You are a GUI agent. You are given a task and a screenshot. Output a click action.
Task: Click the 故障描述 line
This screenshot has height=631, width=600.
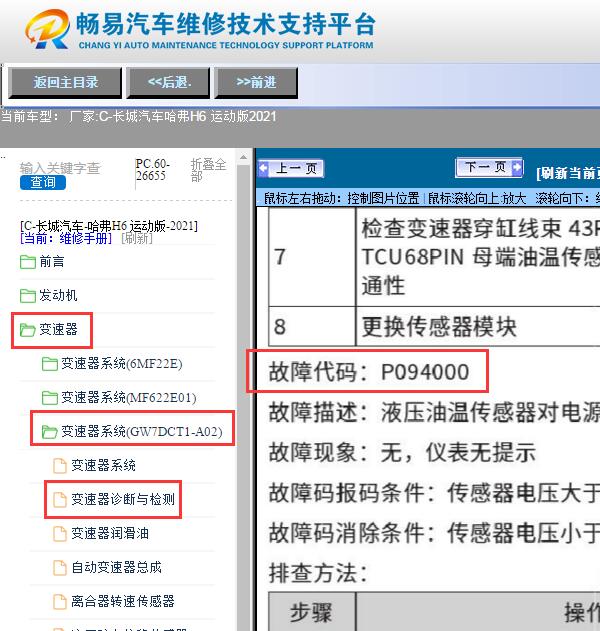[x=434, y=412]
